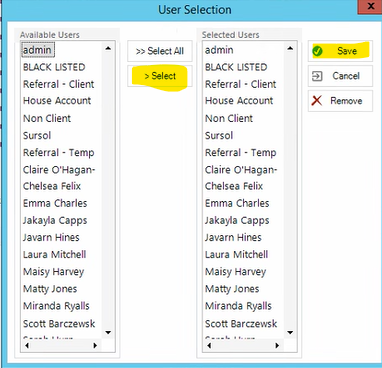382x368 pixels.
Task: Select Claire O'Hagan- in Selected Users
Action: [241, 170]
